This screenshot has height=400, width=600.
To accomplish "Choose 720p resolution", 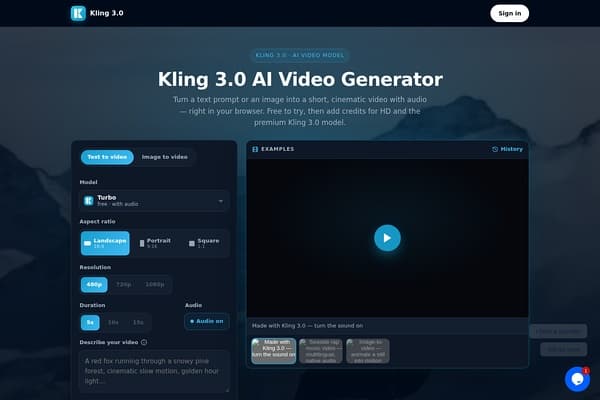I will point(124,284).
